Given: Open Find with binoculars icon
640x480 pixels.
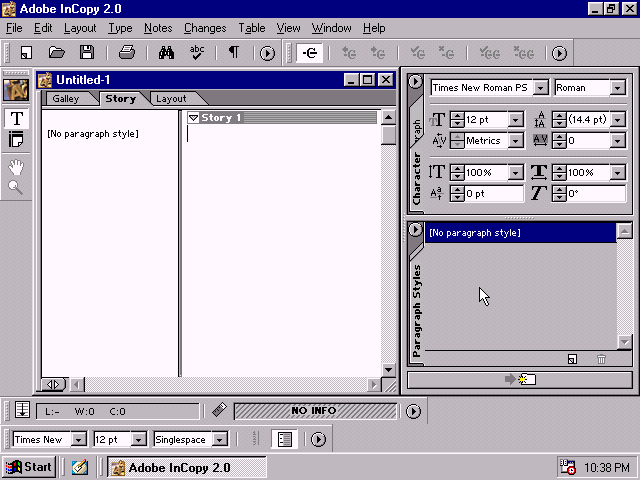Looking at the screenshot, I should (167, 53).
